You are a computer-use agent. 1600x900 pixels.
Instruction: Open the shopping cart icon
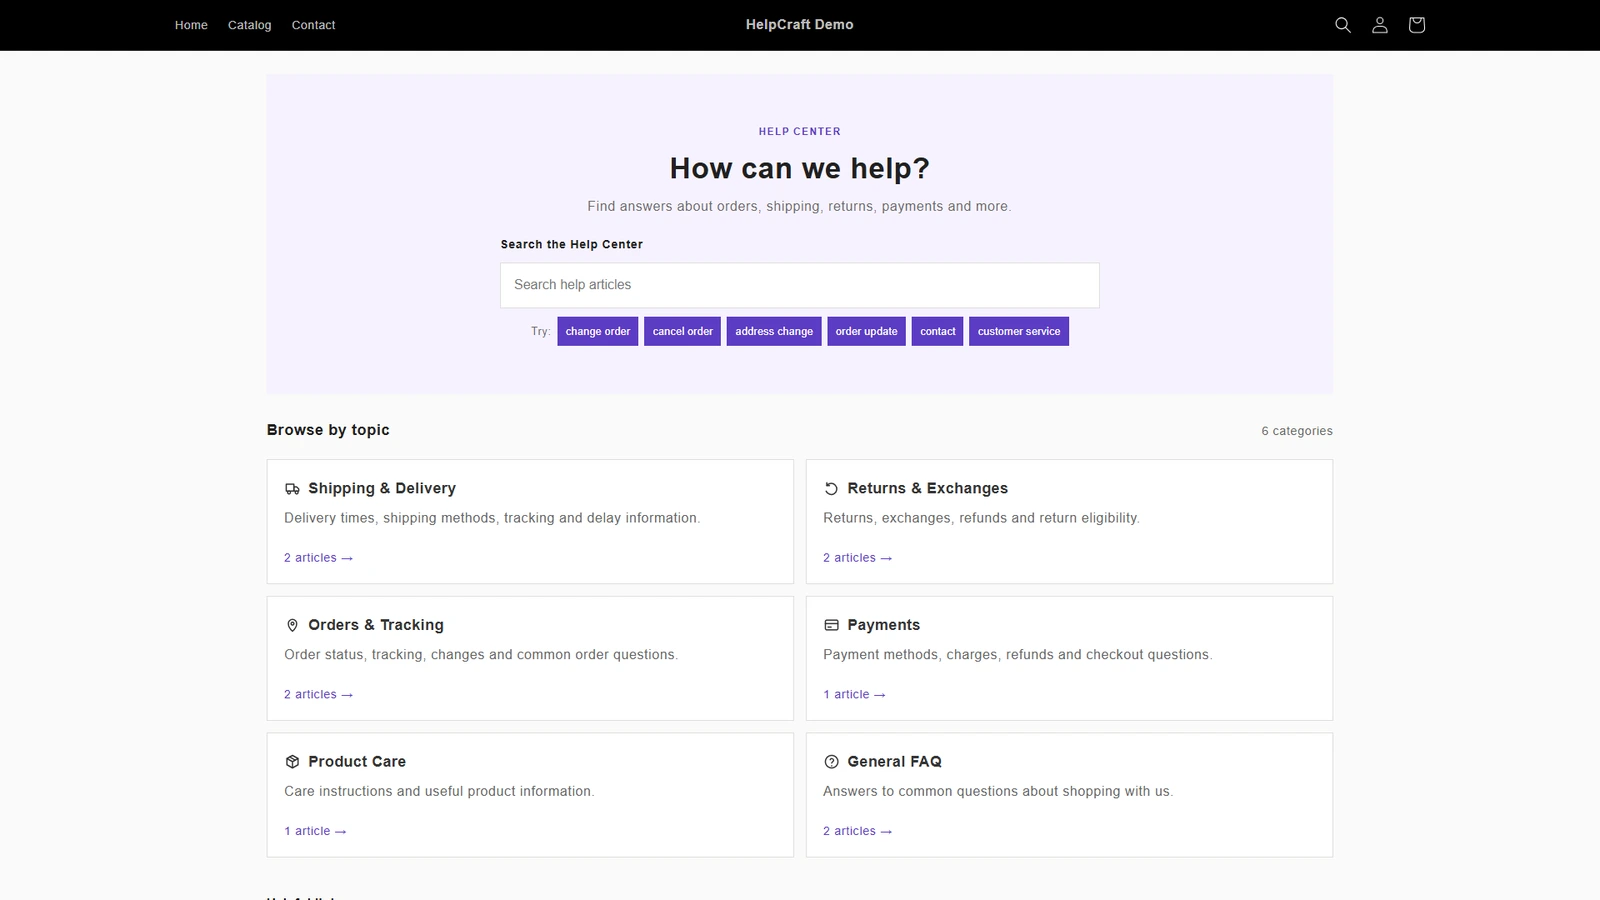click(x=1416, y=25)
